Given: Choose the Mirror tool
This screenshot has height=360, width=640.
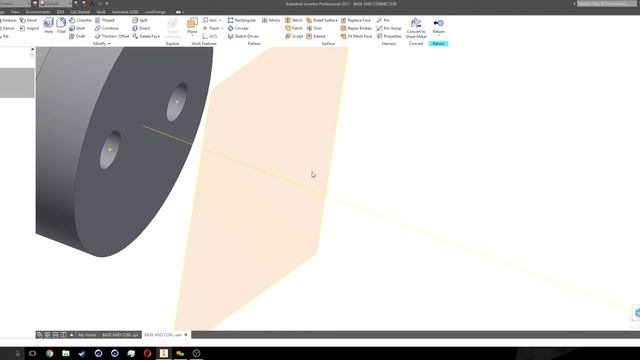Looking at the screenshot, I should click(x=271, y=20).
